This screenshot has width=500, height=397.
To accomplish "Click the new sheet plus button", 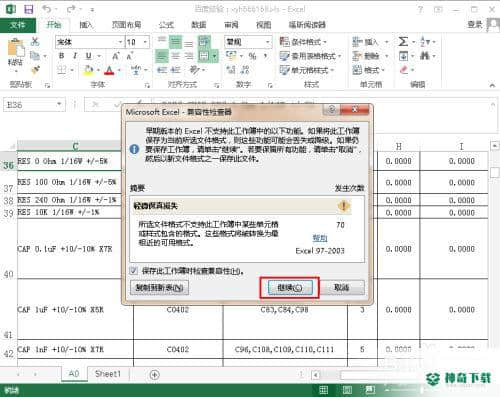I will (x=154, y=375).
